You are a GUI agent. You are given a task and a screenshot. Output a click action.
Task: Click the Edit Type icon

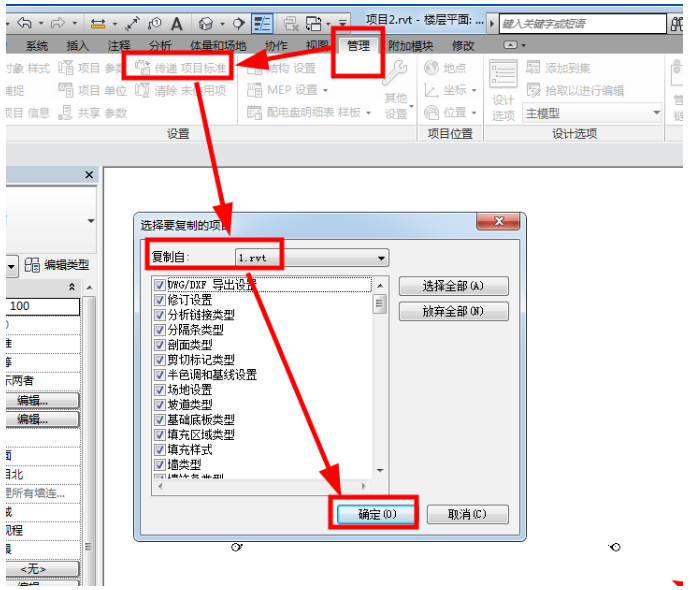click(x=32, y=265)
